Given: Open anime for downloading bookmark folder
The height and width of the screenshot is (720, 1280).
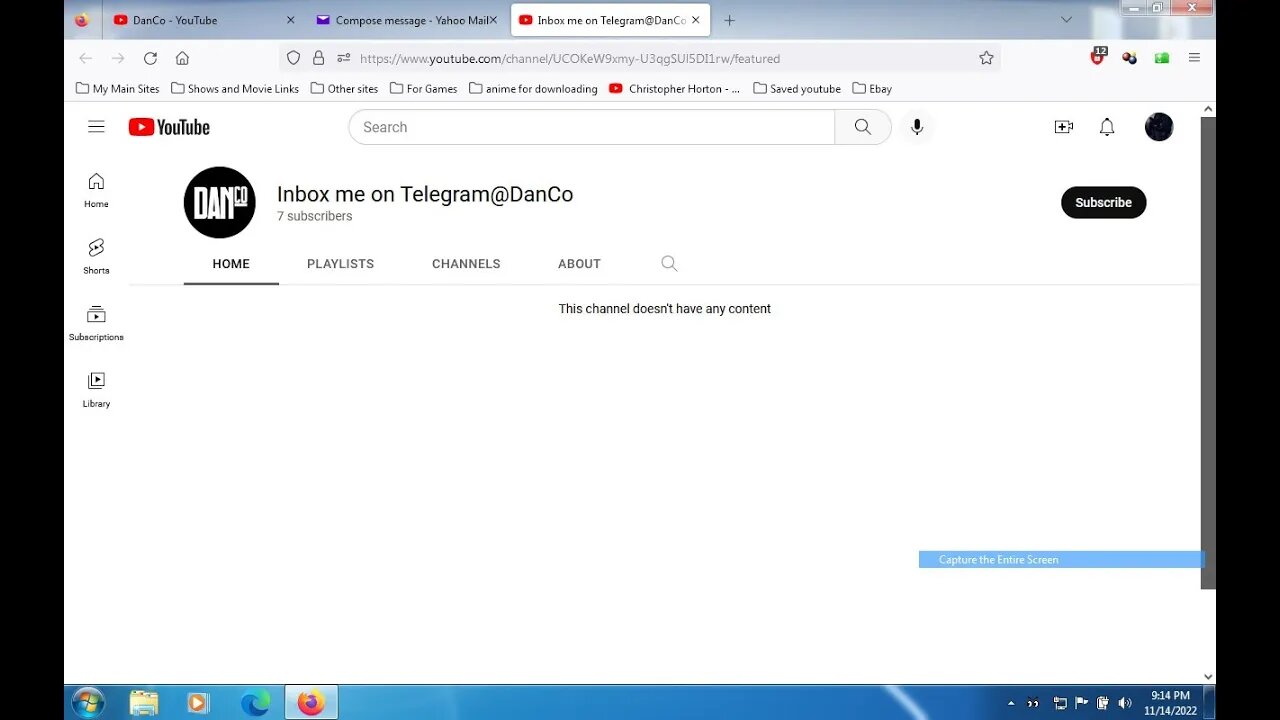Looking at the screenshot, I should (x=533, y=88).
